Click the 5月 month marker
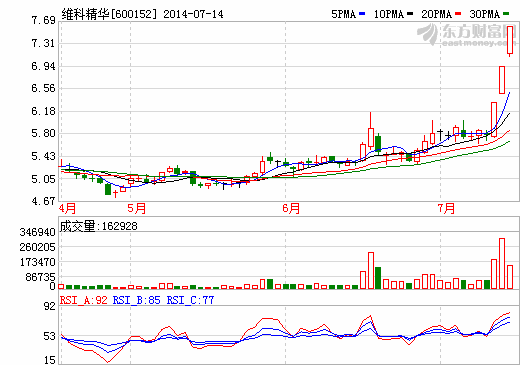The image size is (520, 365). pyautogui.click(x=137, y=209)
